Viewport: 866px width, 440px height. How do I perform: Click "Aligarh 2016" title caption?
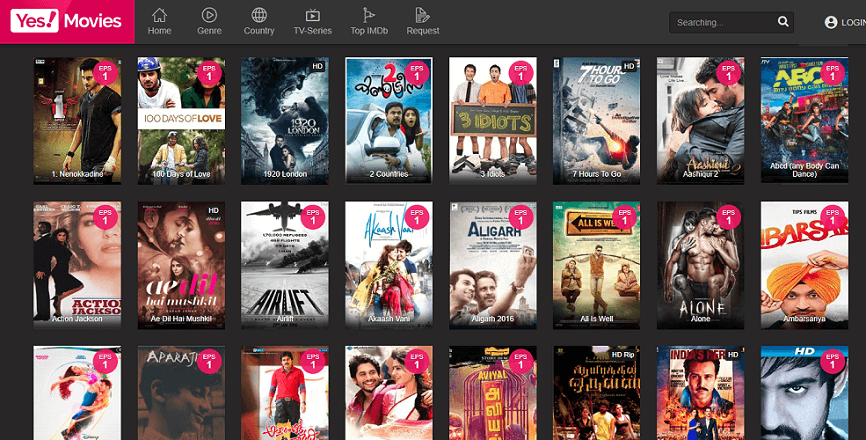tap(493, 319)
